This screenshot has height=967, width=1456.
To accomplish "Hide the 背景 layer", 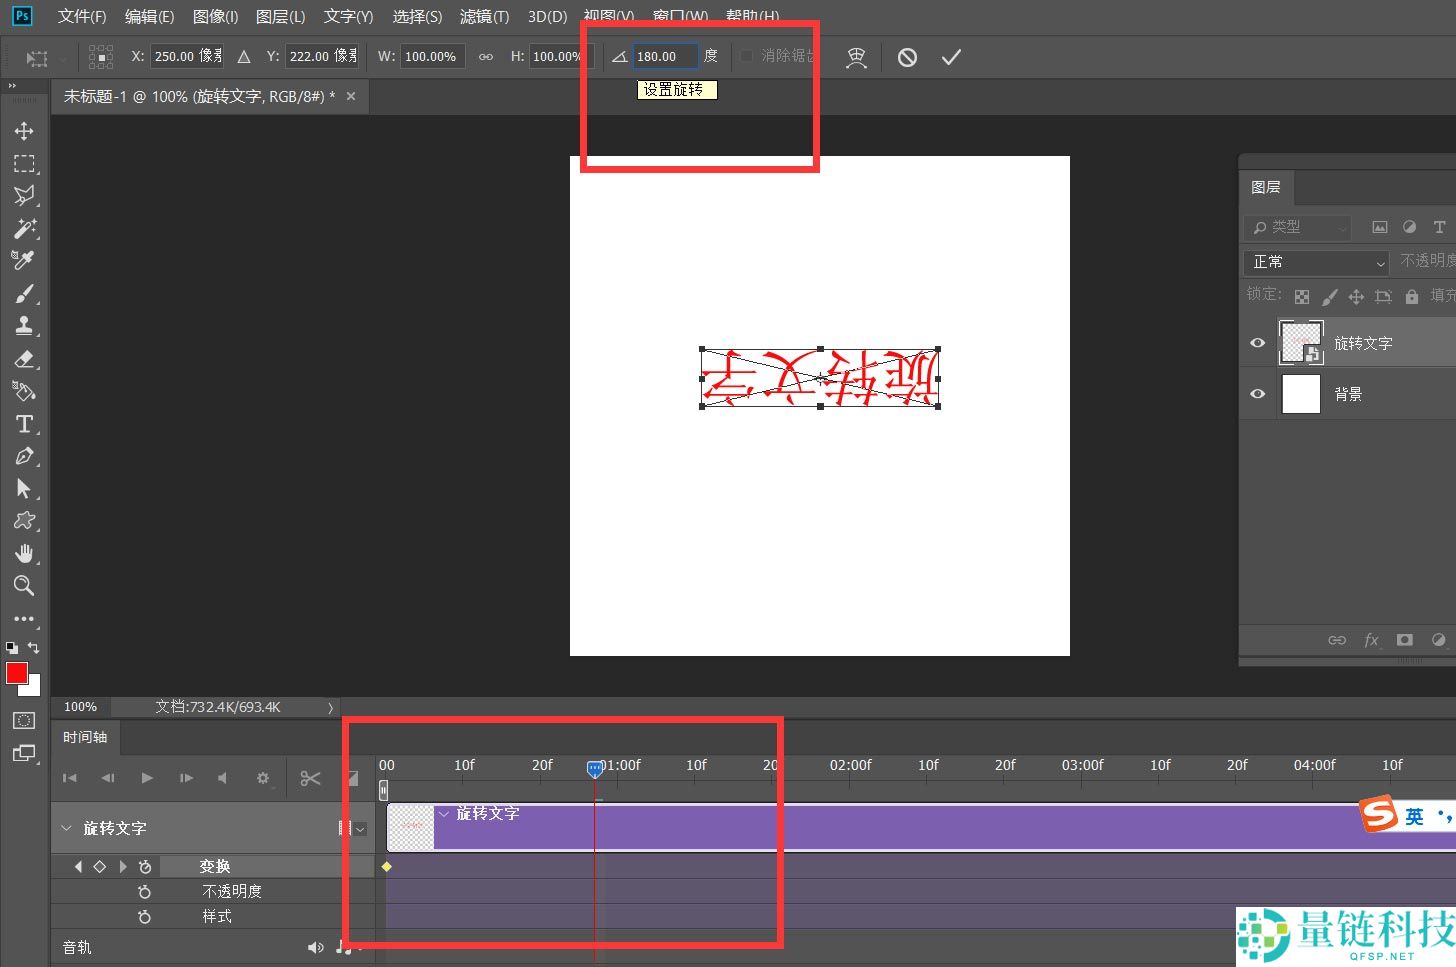I will click(x=1258, y=394).
